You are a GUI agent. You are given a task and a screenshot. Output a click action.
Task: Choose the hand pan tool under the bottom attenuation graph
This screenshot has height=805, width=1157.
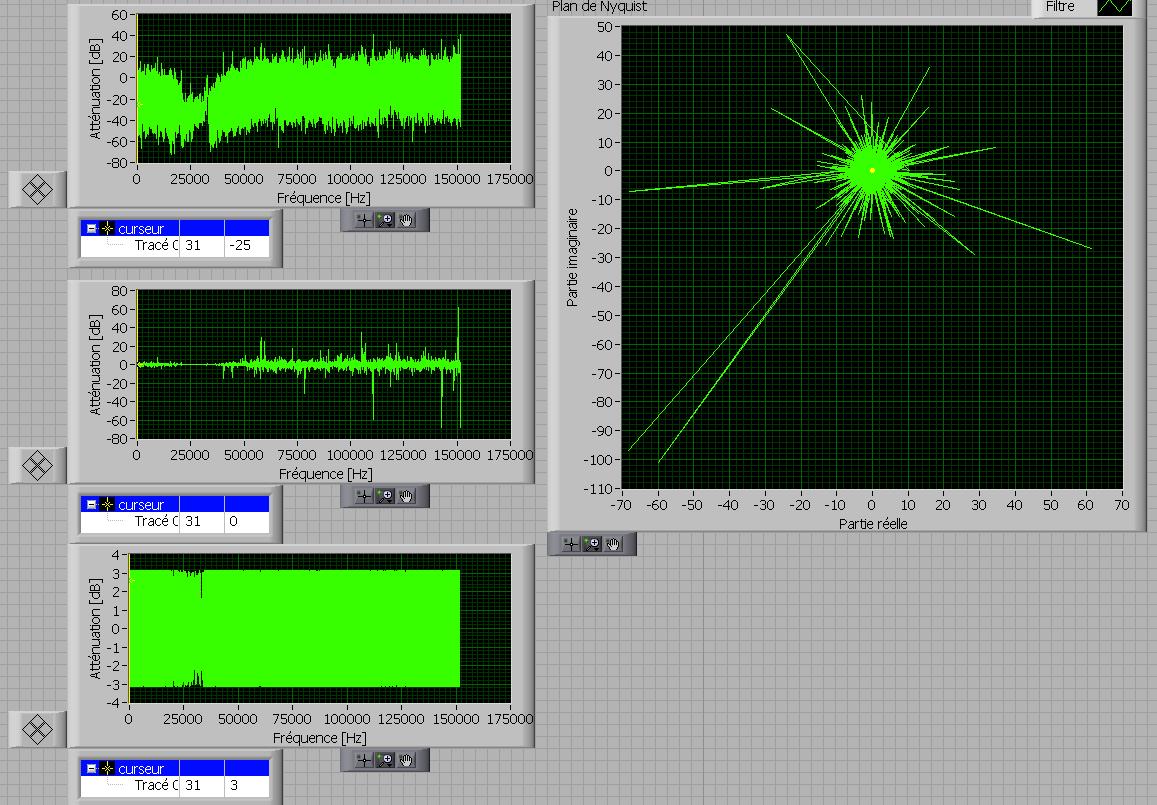[407, 760]
